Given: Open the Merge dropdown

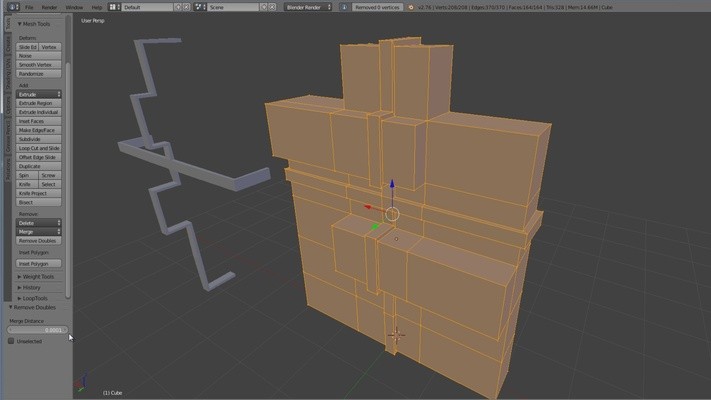Looking at the screenshot, I should [39, 232].
